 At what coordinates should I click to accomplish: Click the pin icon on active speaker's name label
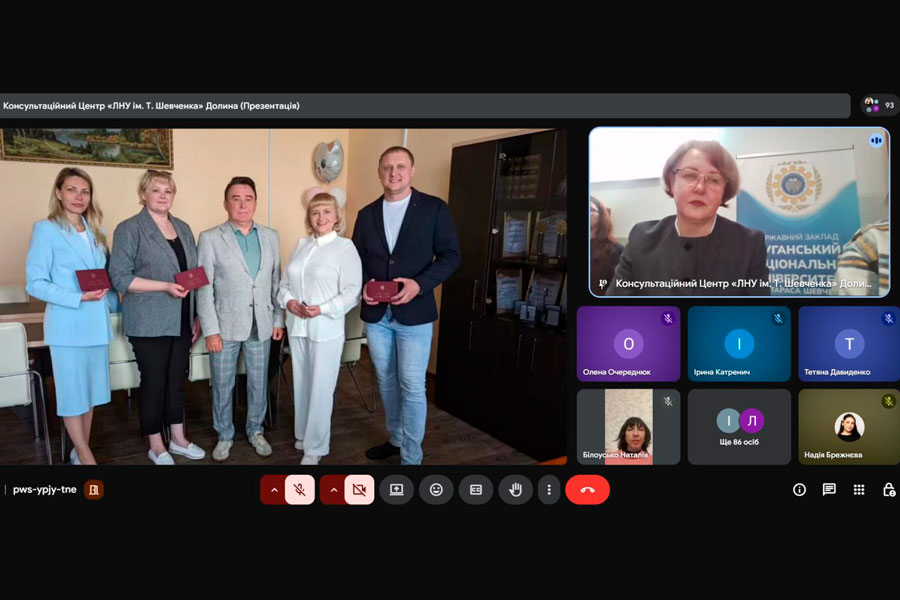click(x=603, y=284)
